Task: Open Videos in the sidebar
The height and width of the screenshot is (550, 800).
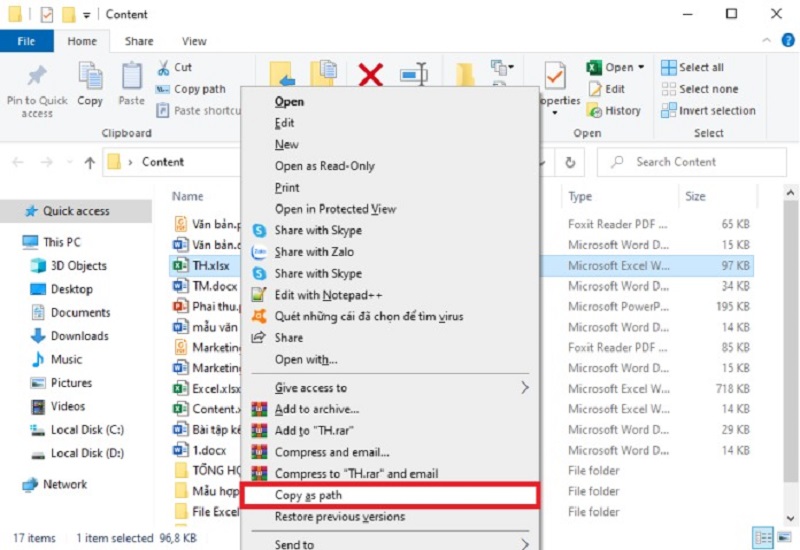Action: click(58, 407)
